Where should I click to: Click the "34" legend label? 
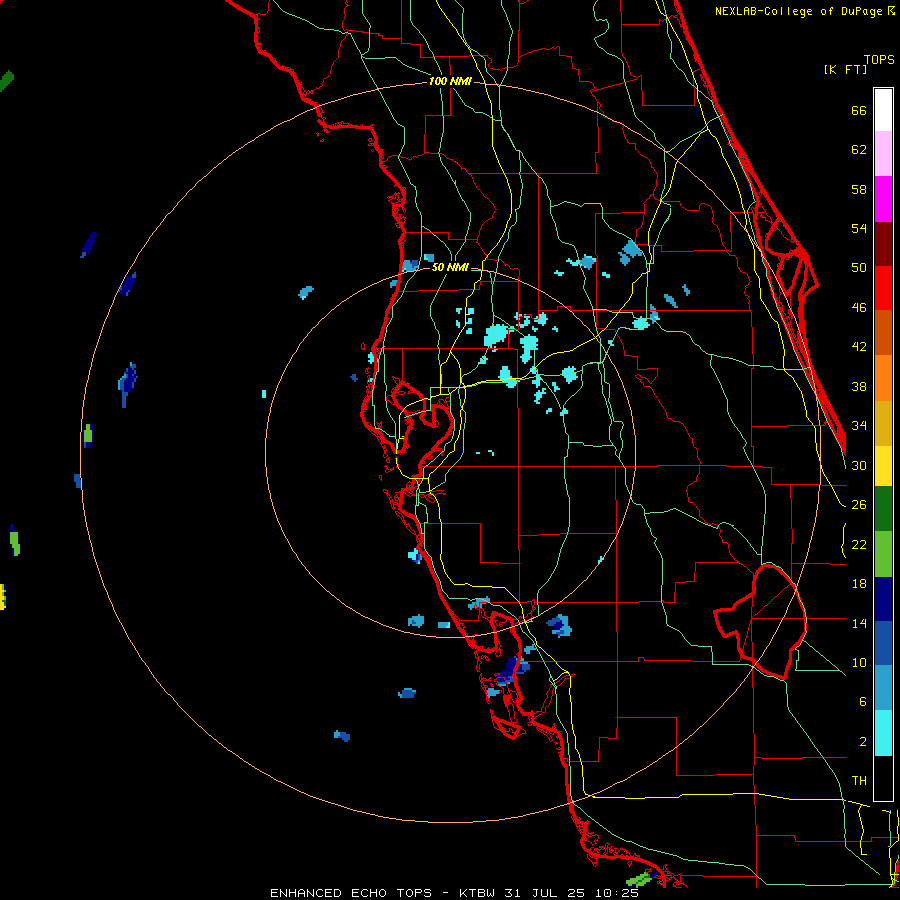tap(859, 426)
